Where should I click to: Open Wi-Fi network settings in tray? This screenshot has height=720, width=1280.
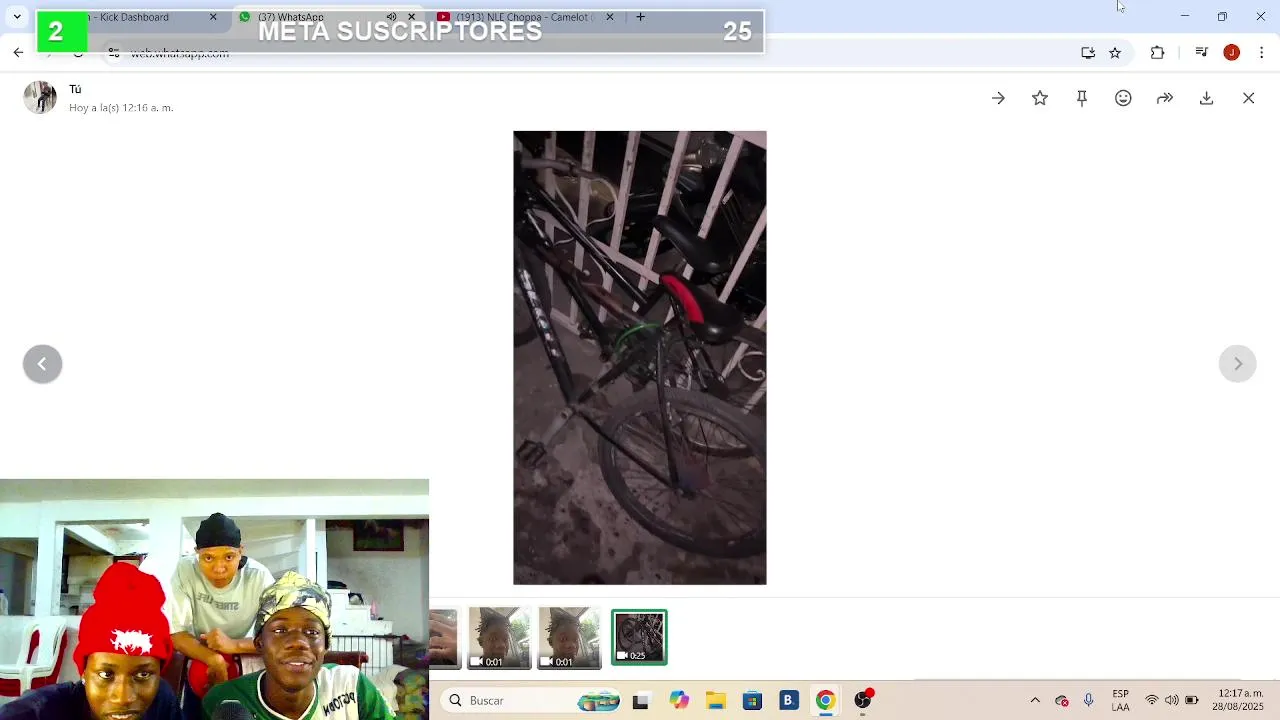tap(1152, 701)
